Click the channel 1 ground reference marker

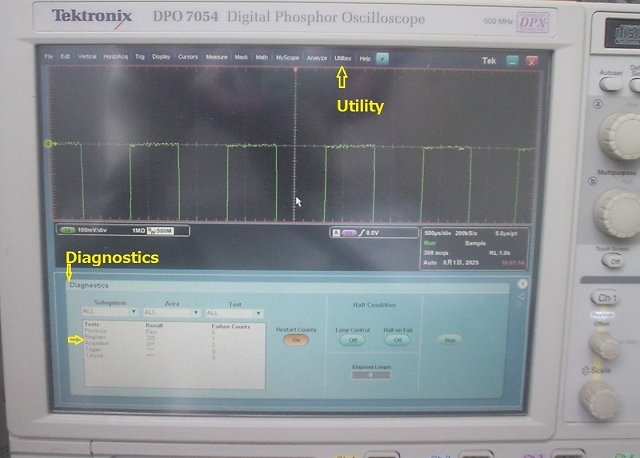point(49,143)
